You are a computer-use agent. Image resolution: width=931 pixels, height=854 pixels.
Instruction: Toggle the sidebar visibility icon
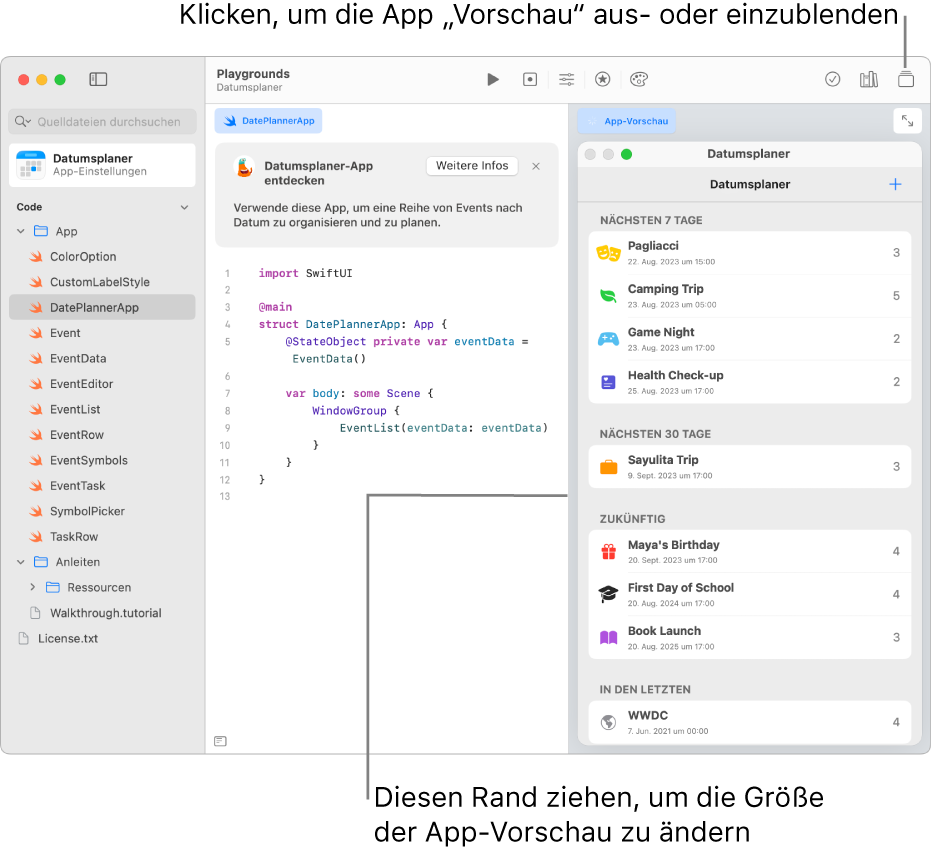tap(98, 79)
